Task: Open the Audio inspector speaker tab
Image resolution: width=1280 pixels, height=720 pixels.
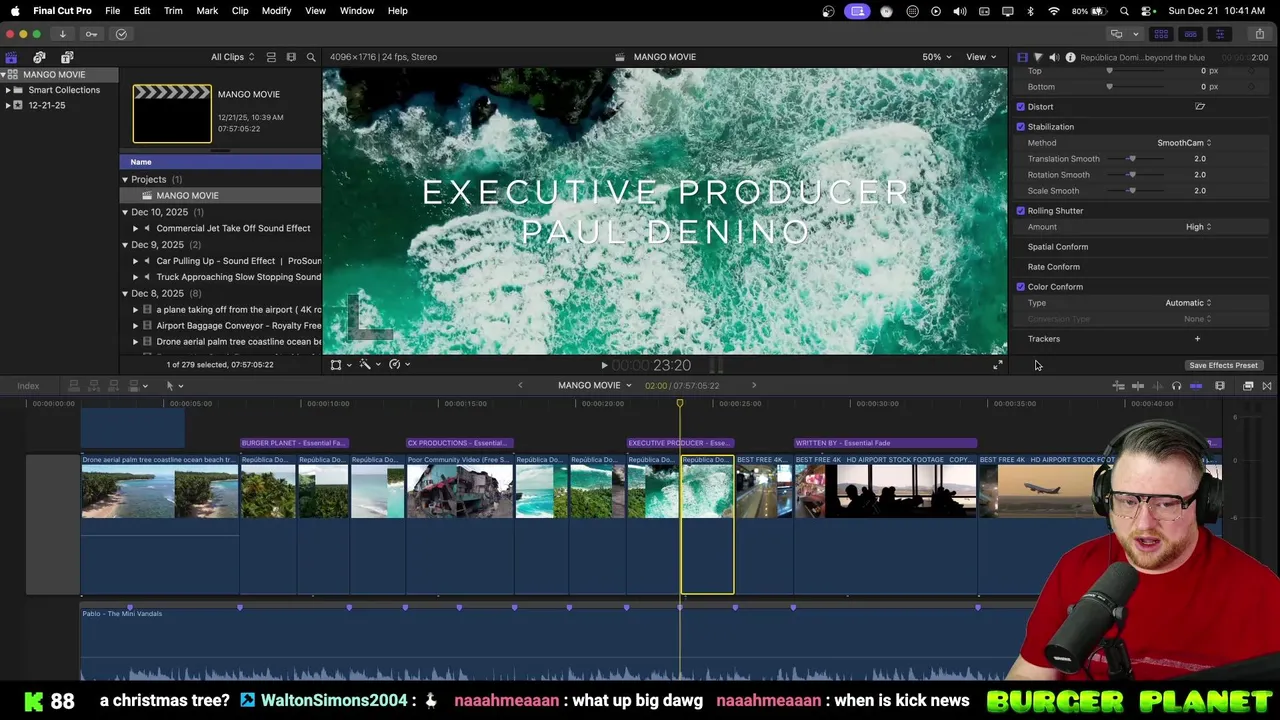Action: (1054, 57)
